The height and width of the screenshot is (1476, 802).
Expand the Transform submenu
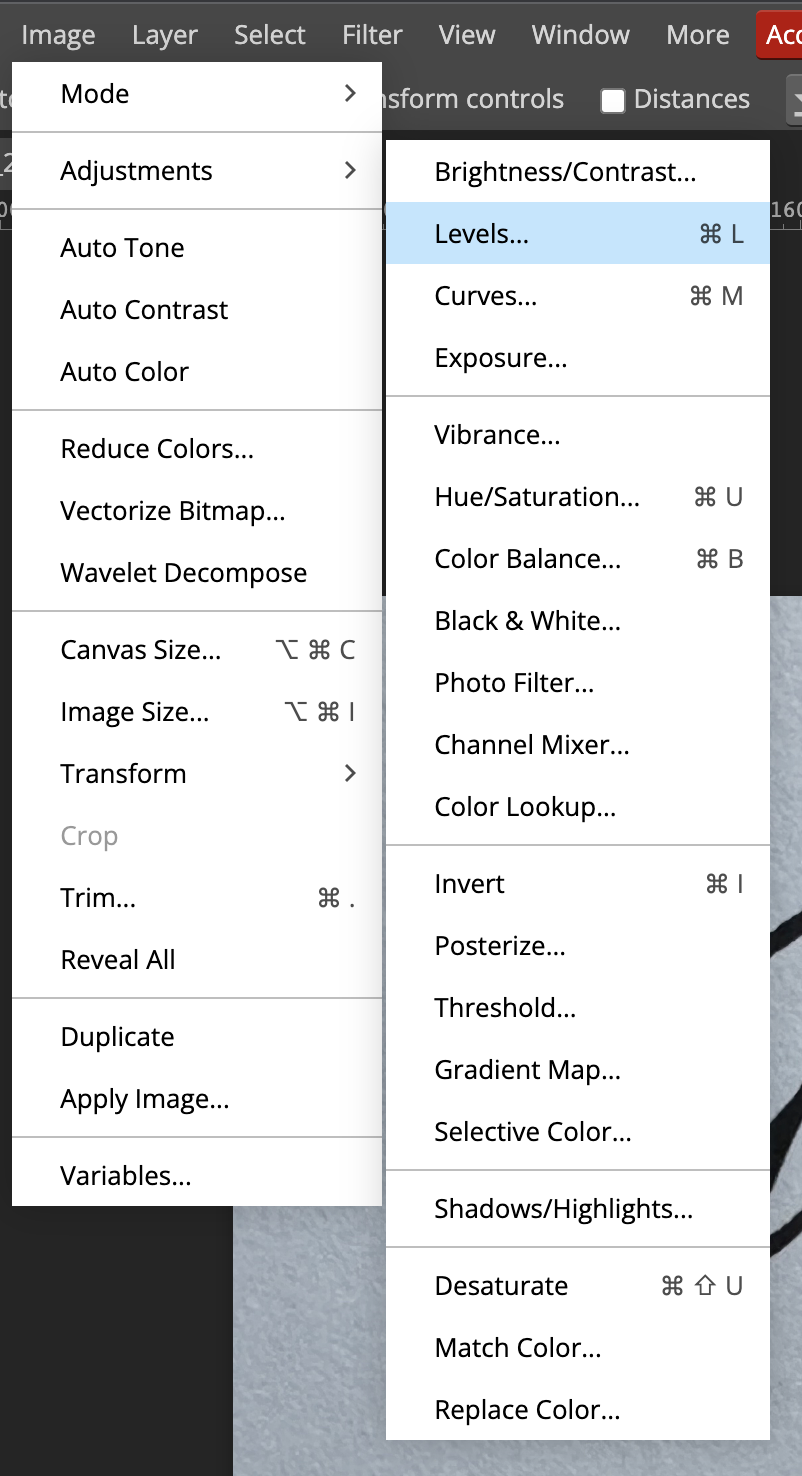click(196, 774)
